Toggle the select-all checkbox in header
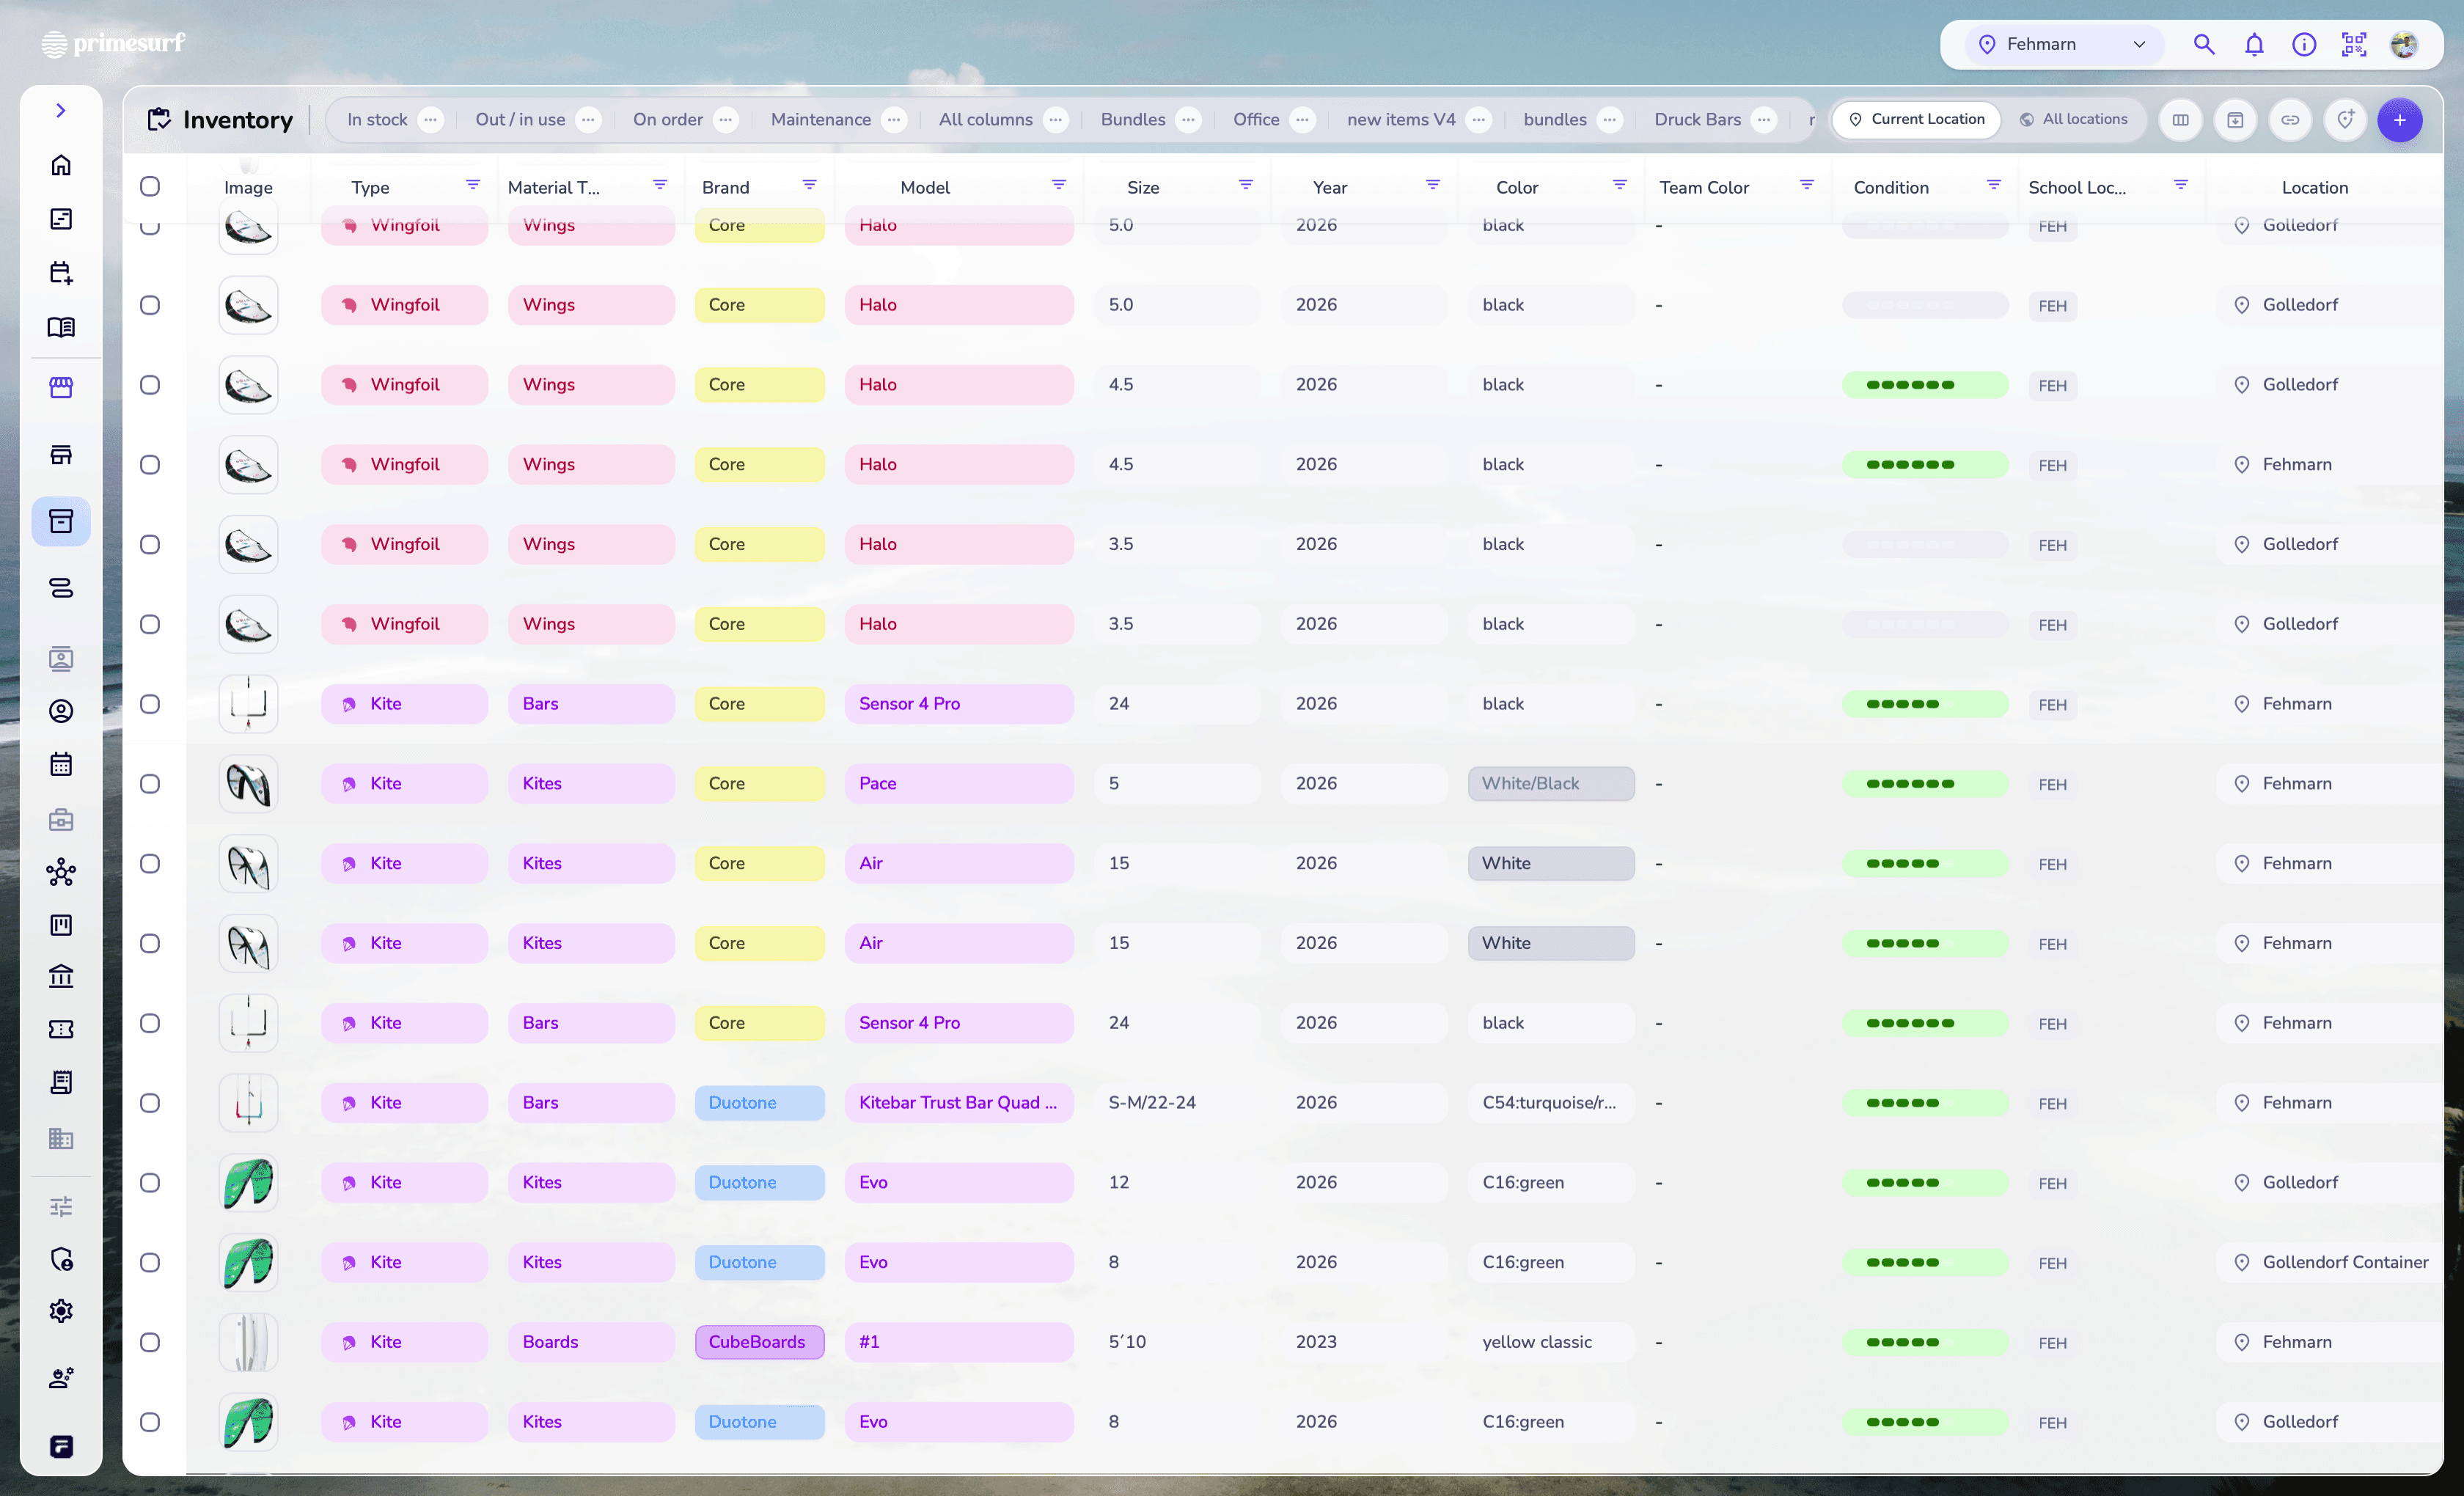The image size is (2464, 1496). [x=150, y=186]
